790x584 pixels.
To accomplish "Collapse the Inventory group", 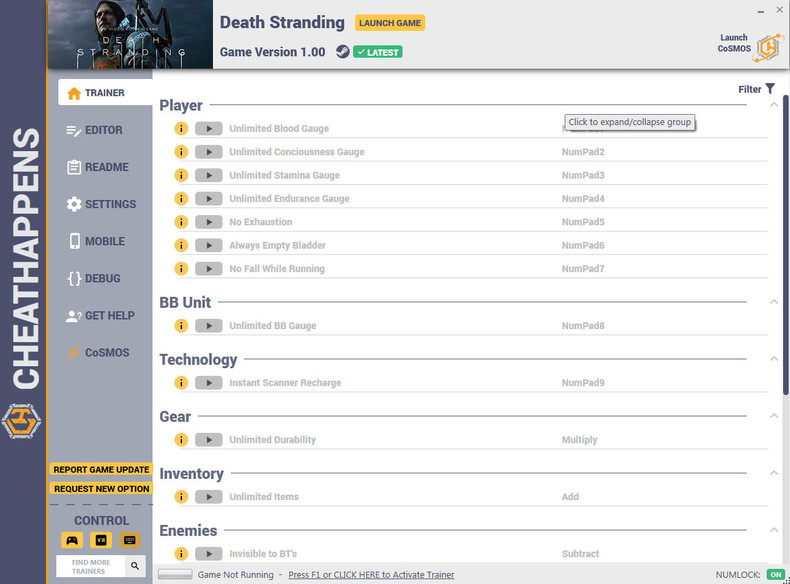I will click(x=774, y=473).
